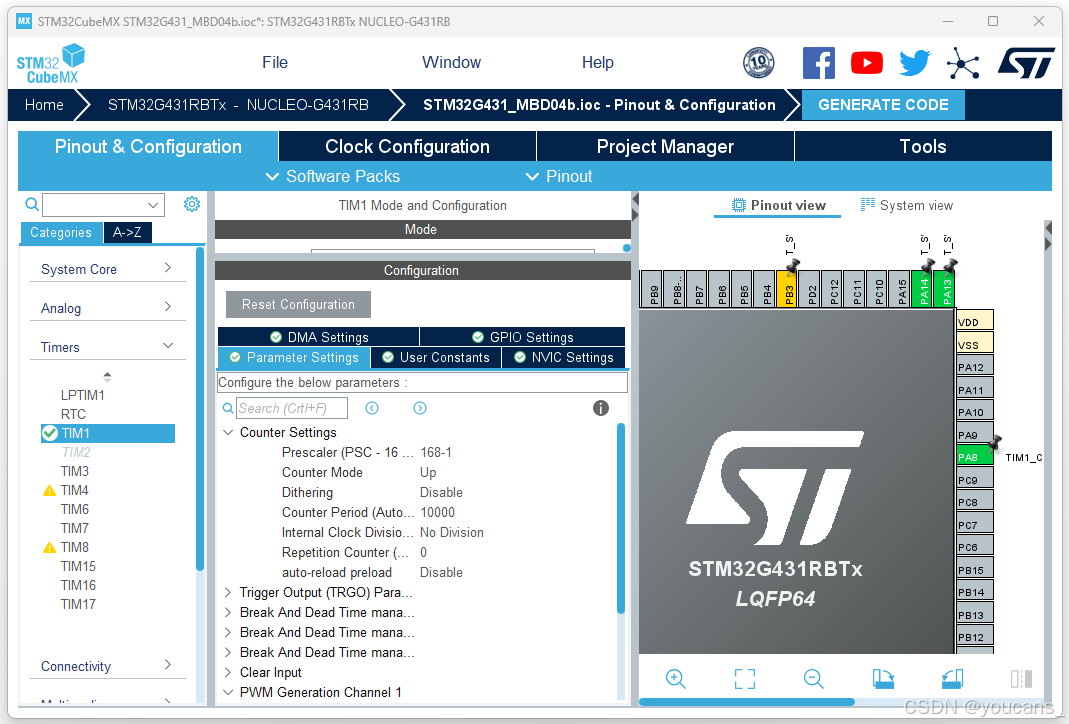The image size is (1069, 724).
Task: Select TIM15 in the timers list
Action: 78,566
